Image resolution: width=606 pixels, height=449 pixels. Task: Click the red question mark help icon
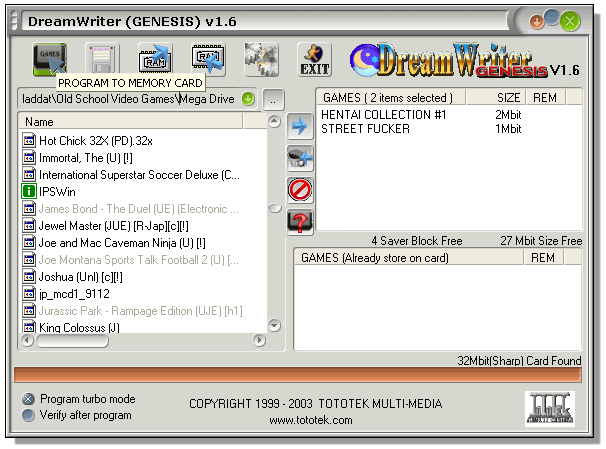click(x=300, y=222)
